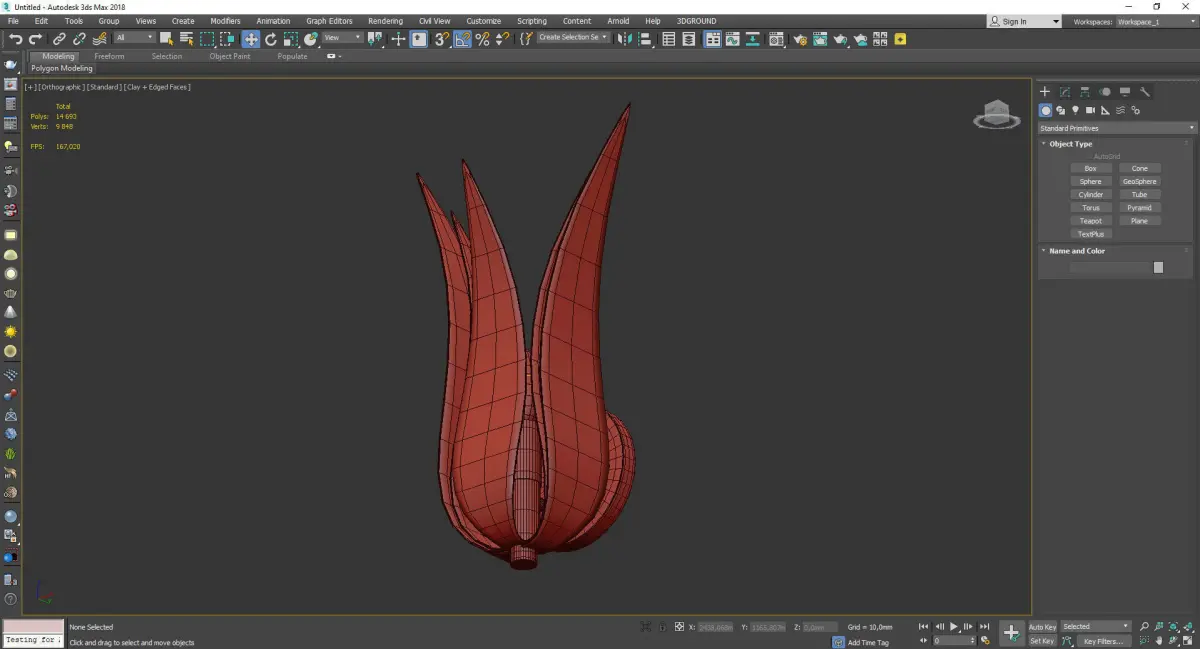Click the Redo arrow icon
This screenshot has width=1200, height=649.
coord(35,39)
